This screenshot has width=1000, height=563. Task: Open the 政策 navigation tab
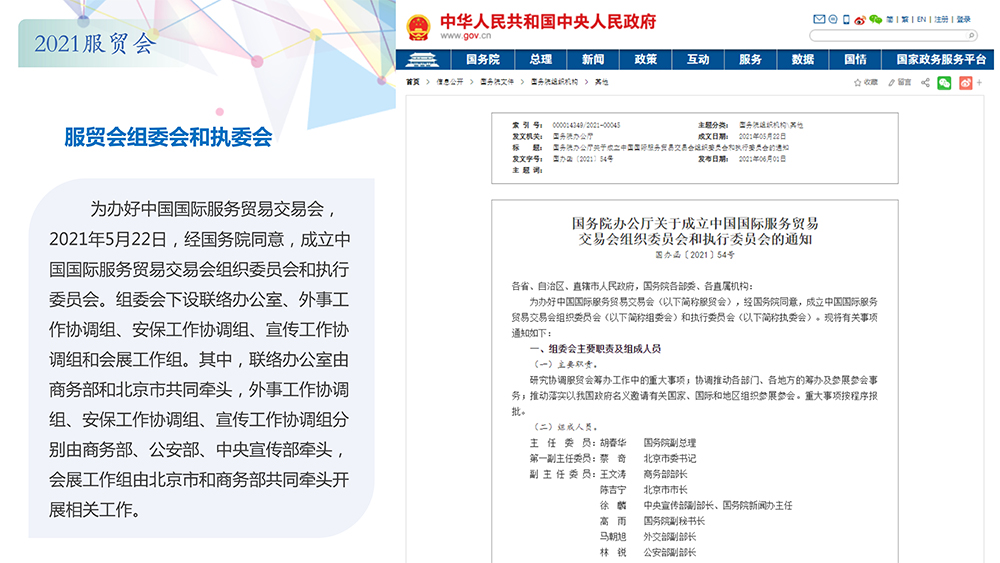coord(646,59)
